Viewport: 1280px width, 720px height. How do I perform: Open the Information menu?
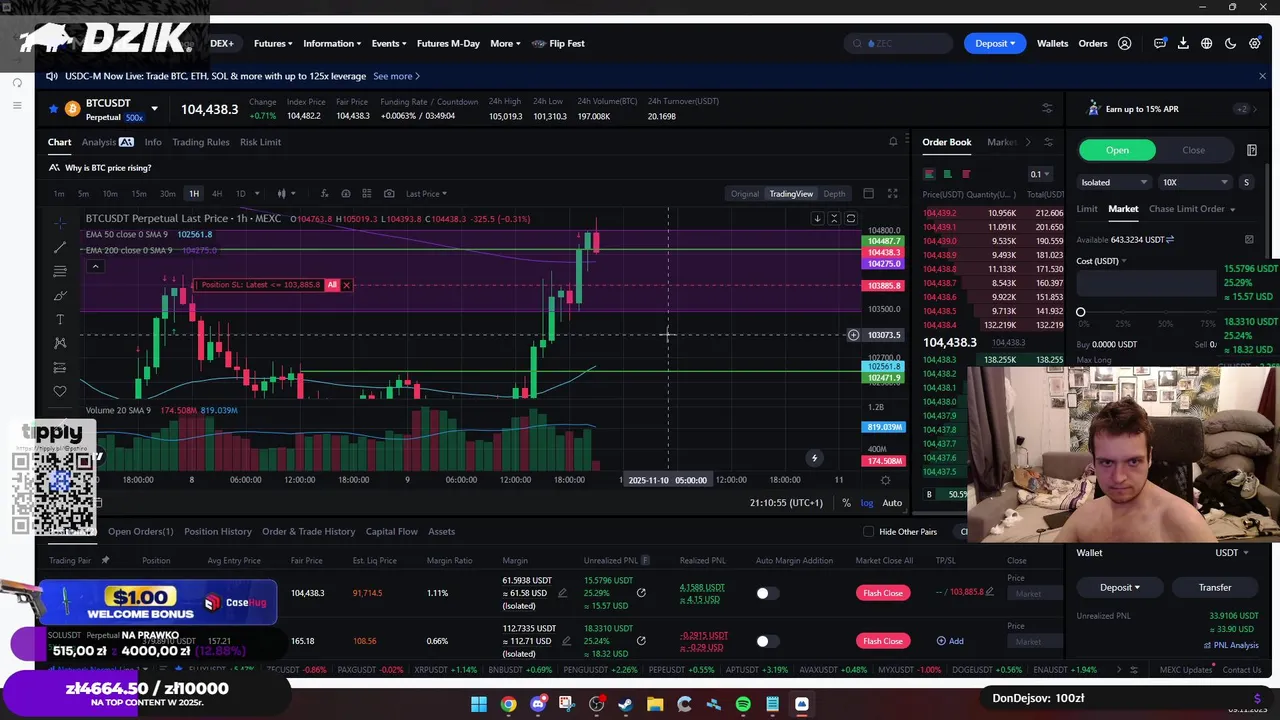332,43
